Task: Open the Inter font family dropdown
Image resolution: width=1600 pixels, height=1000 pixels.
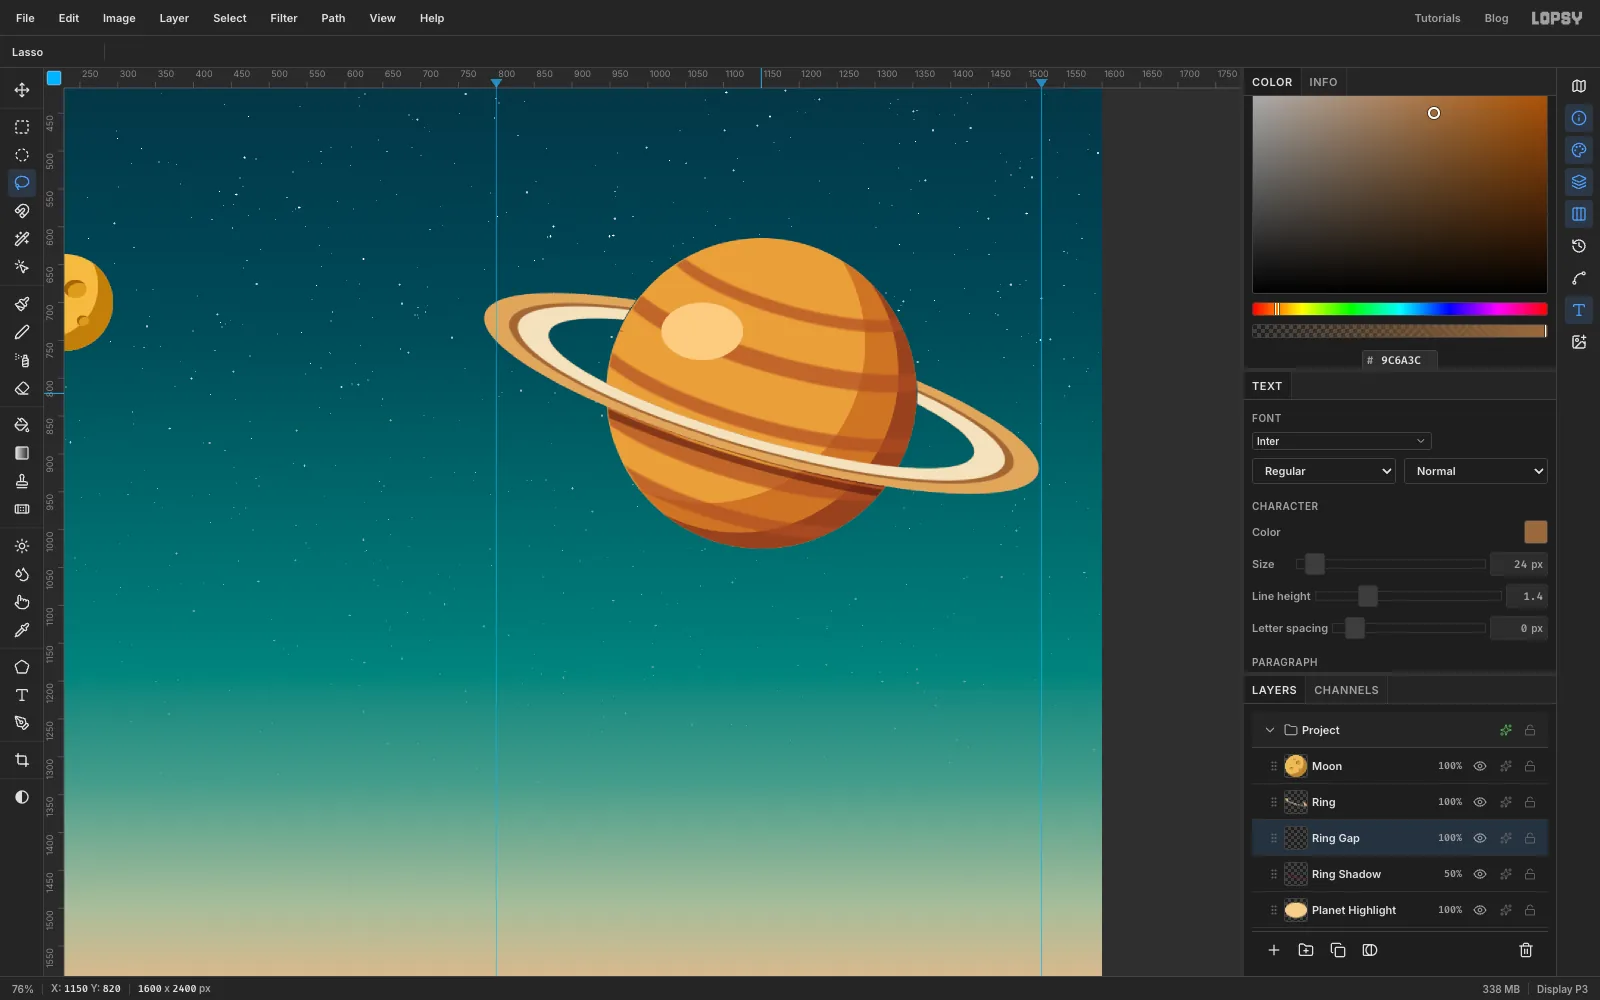Action: [x=1341, y=441]
